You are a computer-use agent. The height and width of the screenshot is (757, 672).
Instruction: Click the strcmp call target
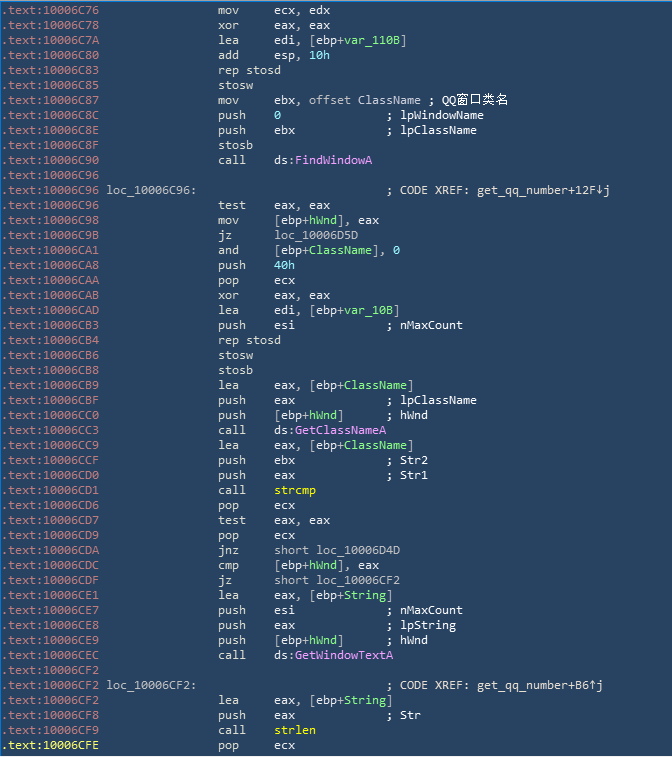(295, 491)
